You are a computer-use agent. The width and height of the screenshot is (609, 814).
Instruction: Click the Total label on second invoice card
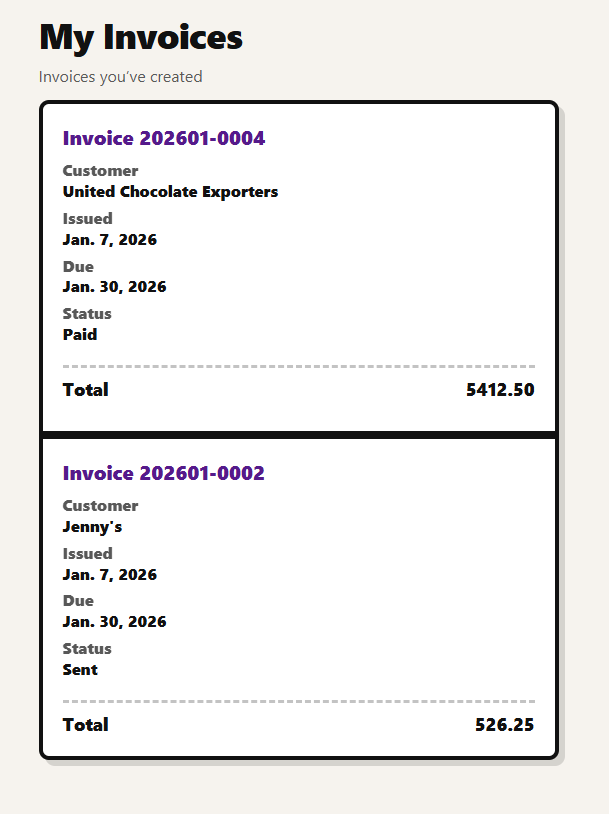(86, 725)
